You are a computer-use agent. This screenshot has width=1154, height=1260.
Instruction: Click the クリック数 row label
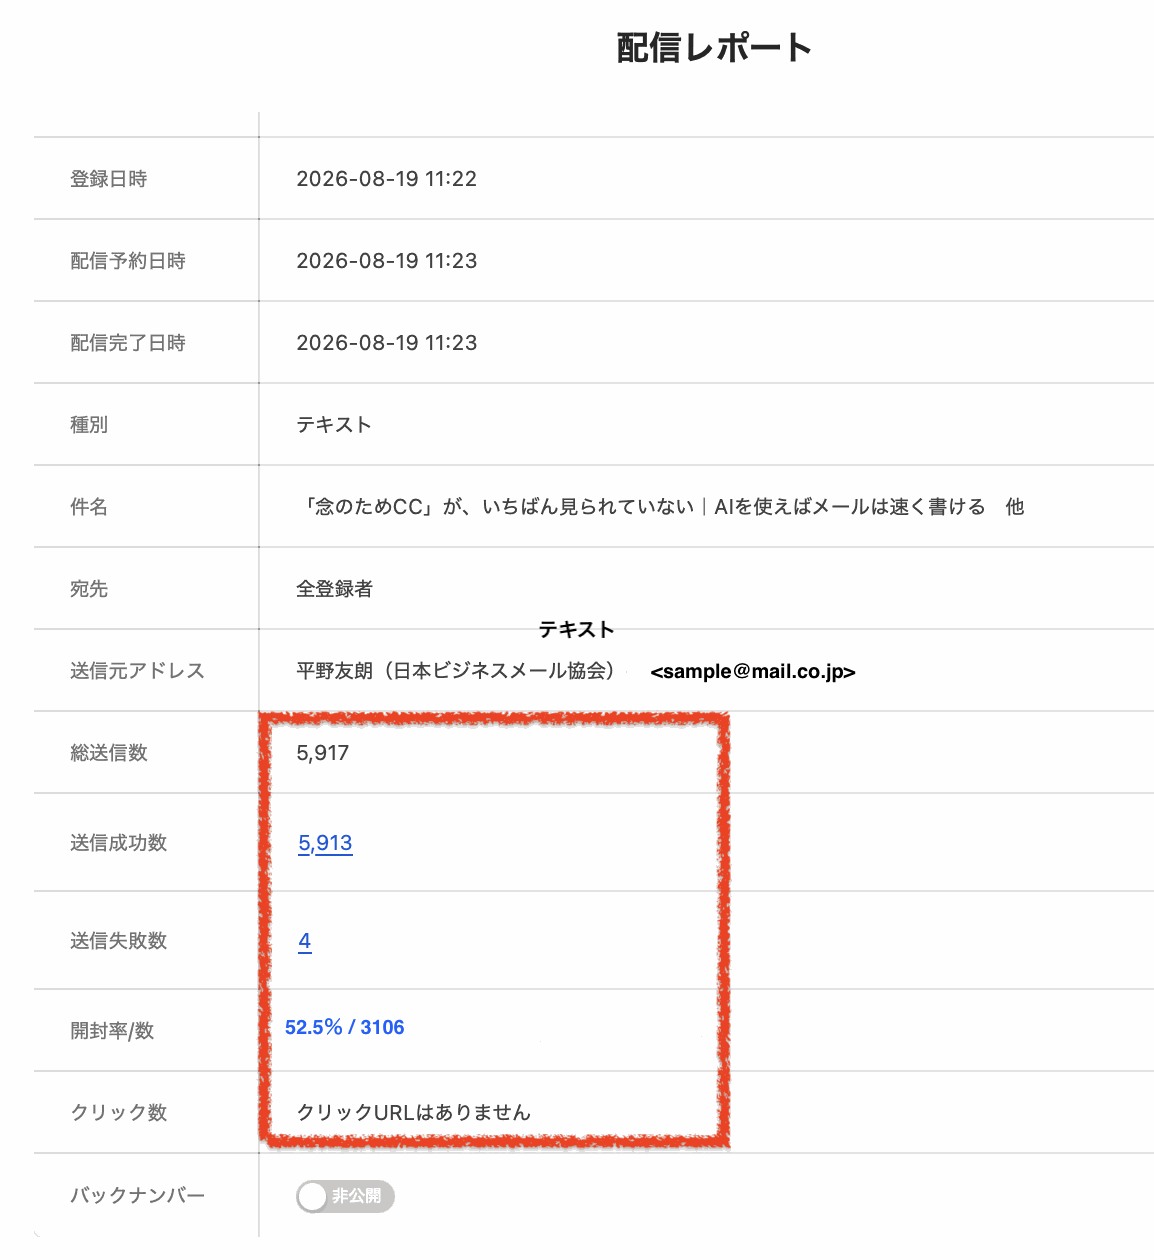tap(118, 1113)
